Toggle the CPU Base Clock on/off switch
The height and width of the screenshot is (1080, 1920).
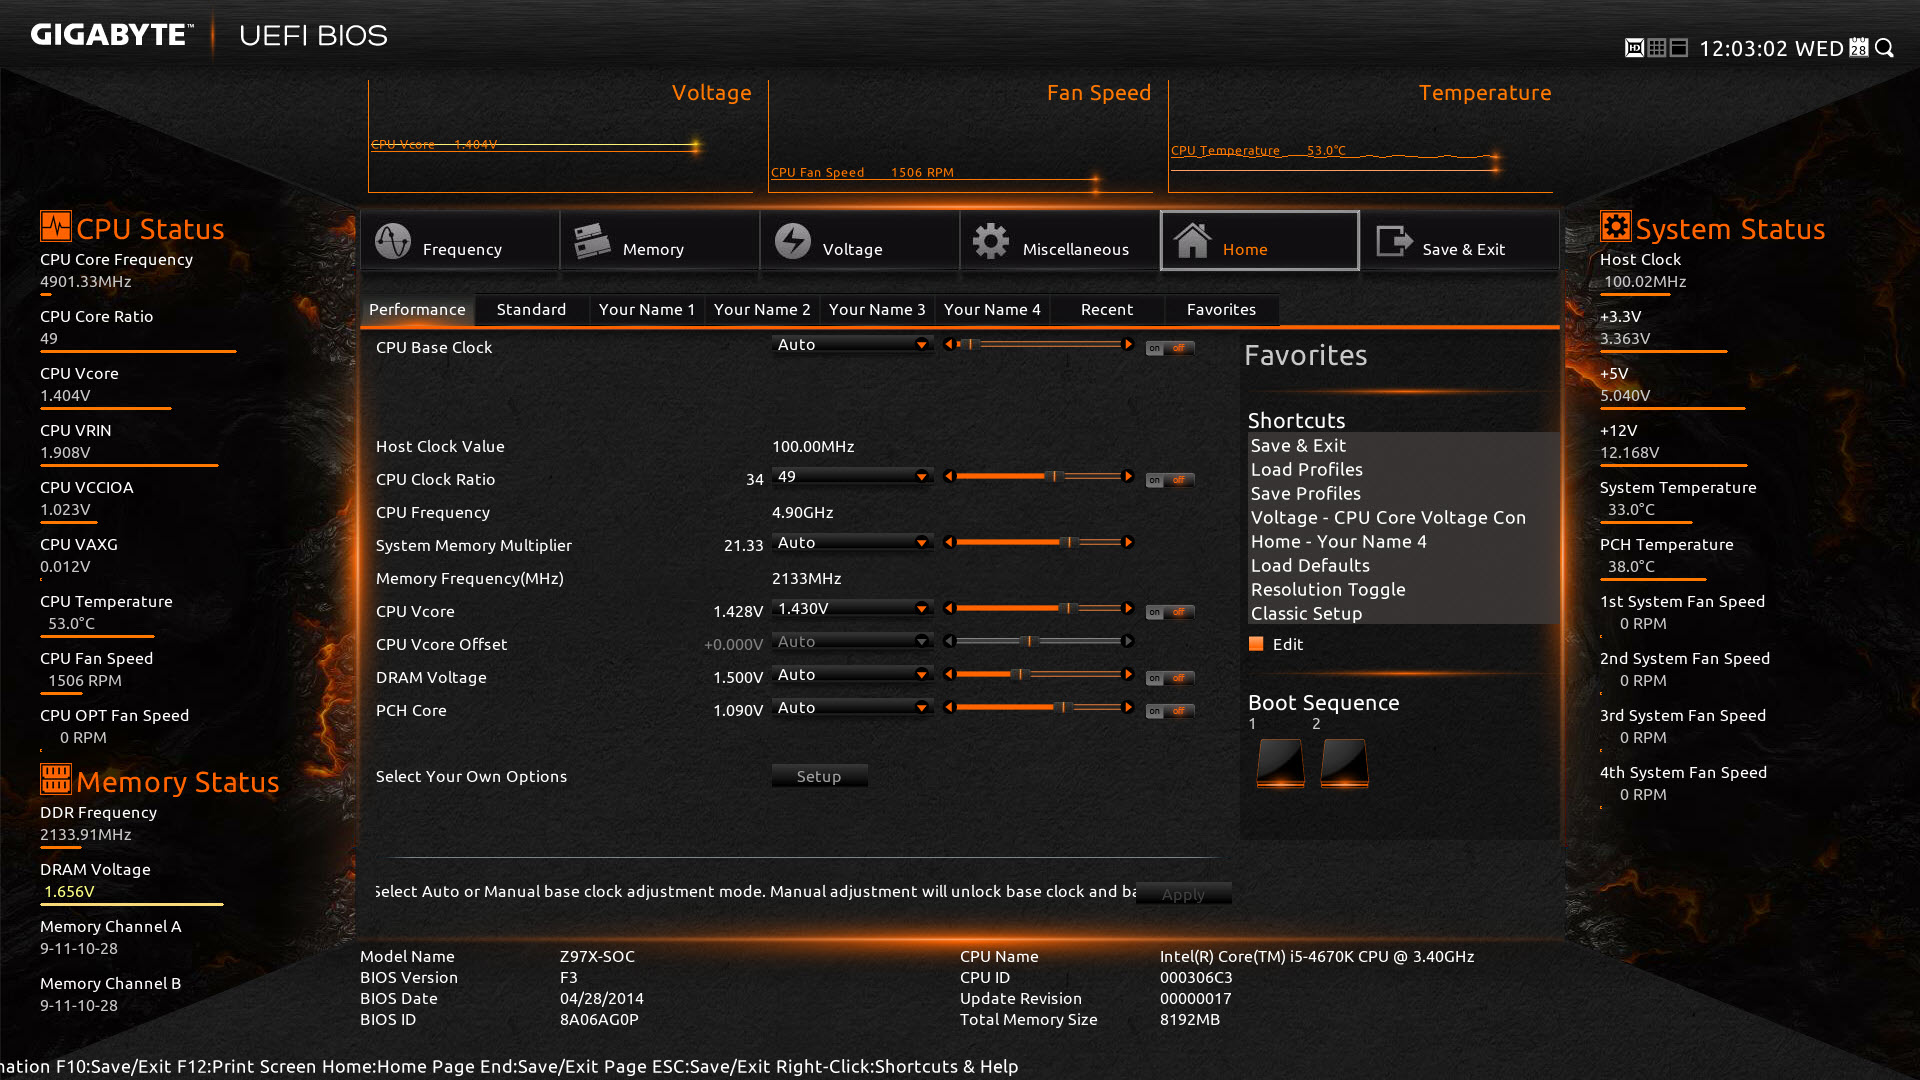[x=1169, y=348]
